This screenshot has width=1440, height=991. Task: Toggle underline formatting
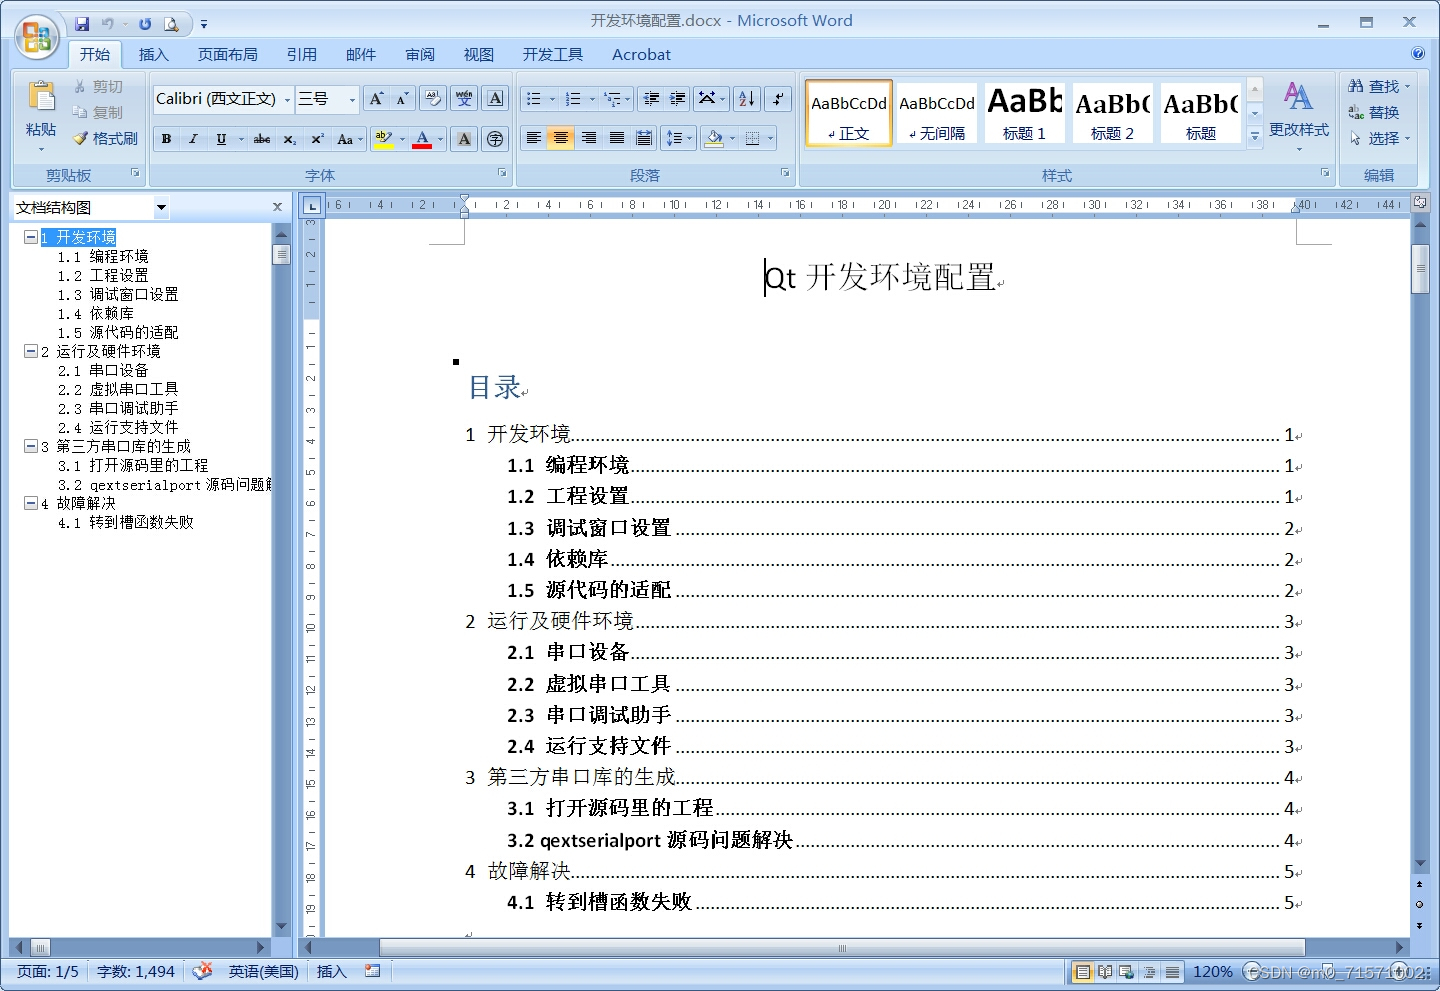[221, 139]
